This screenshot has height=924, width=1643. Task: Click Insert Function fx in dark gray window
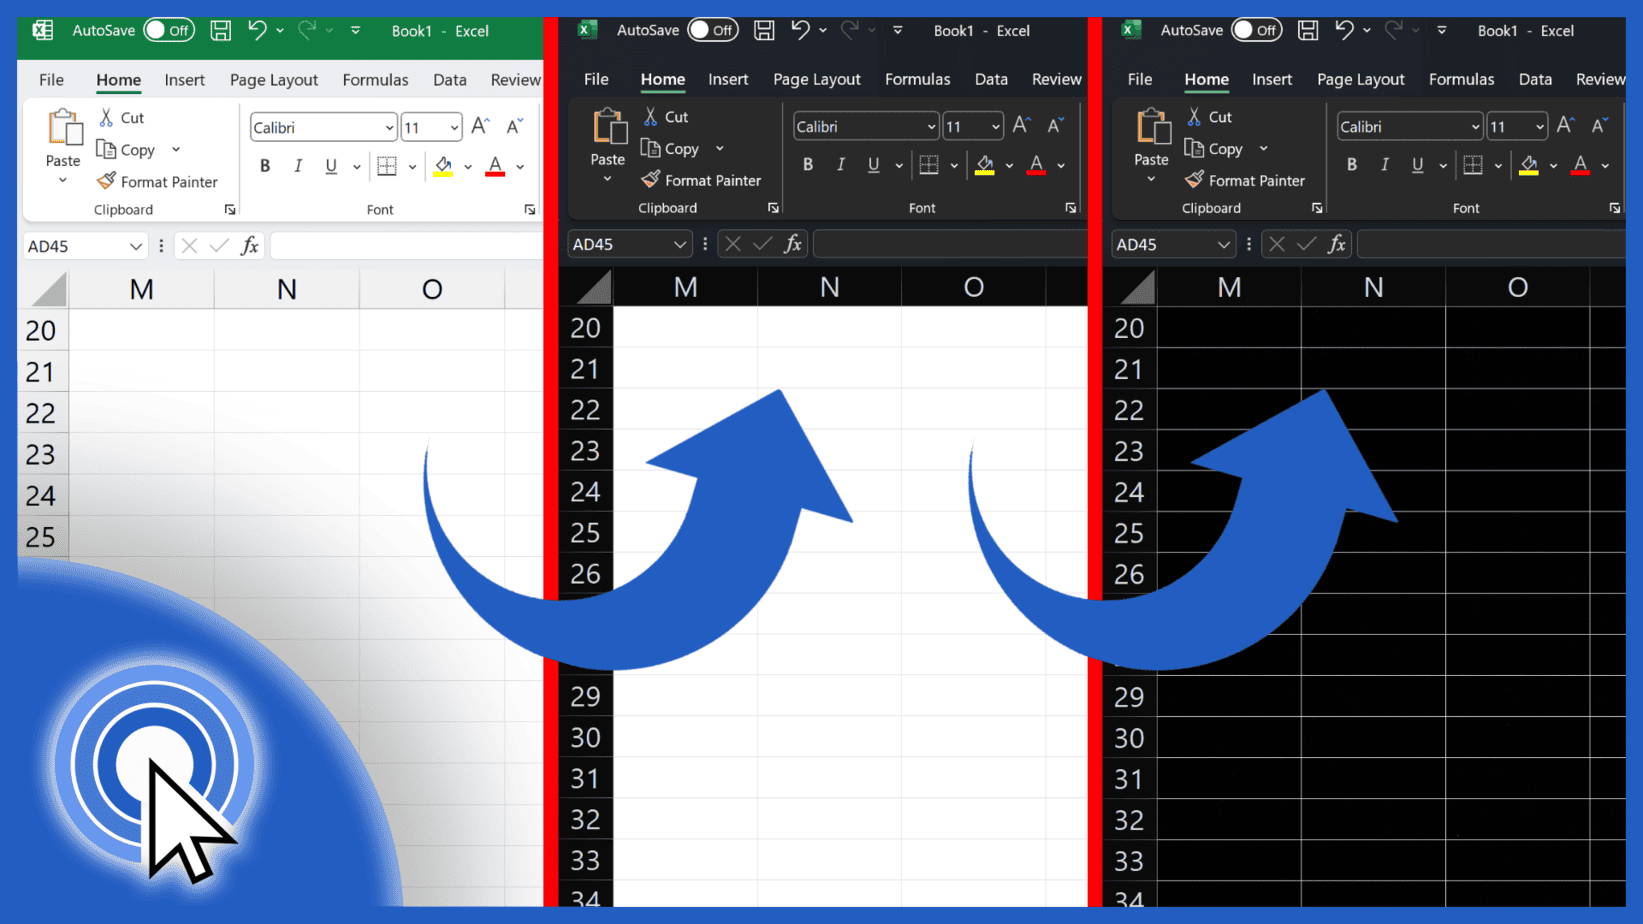pos(793,244)
